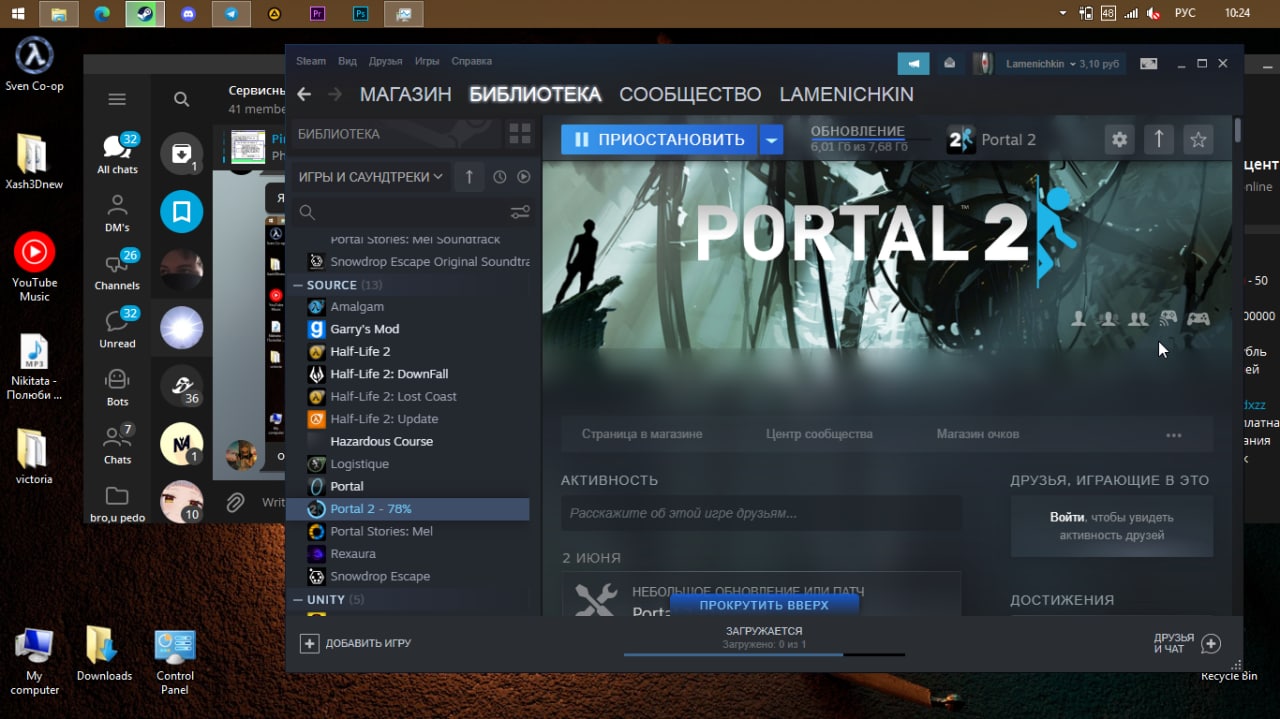This screenshot has height=719, width=1280.
Task: Open the profile avatar in Steam header
Action: tap(983, 63)
